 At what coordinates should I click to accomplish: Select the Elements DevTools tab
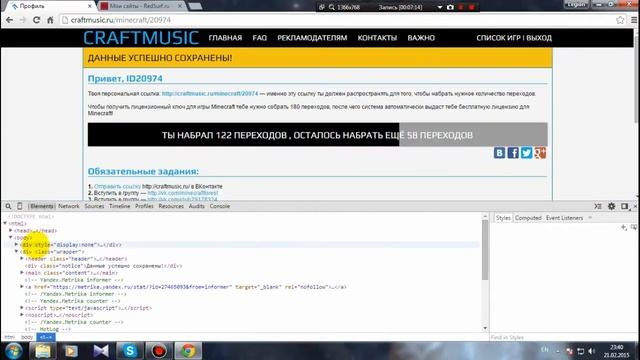pos(42,206)
